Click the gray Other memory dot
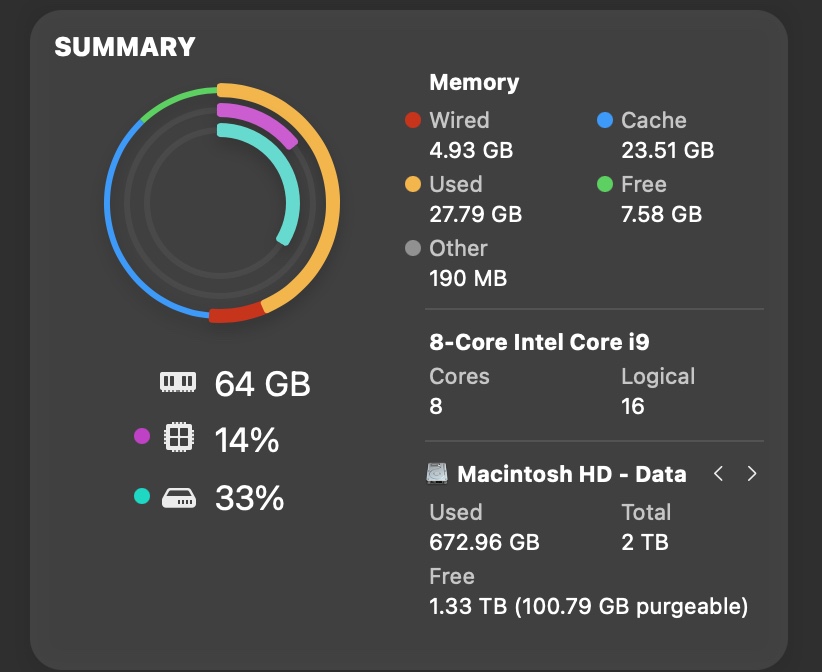Viewport: 822px width, 672px height. coord(412,249)
